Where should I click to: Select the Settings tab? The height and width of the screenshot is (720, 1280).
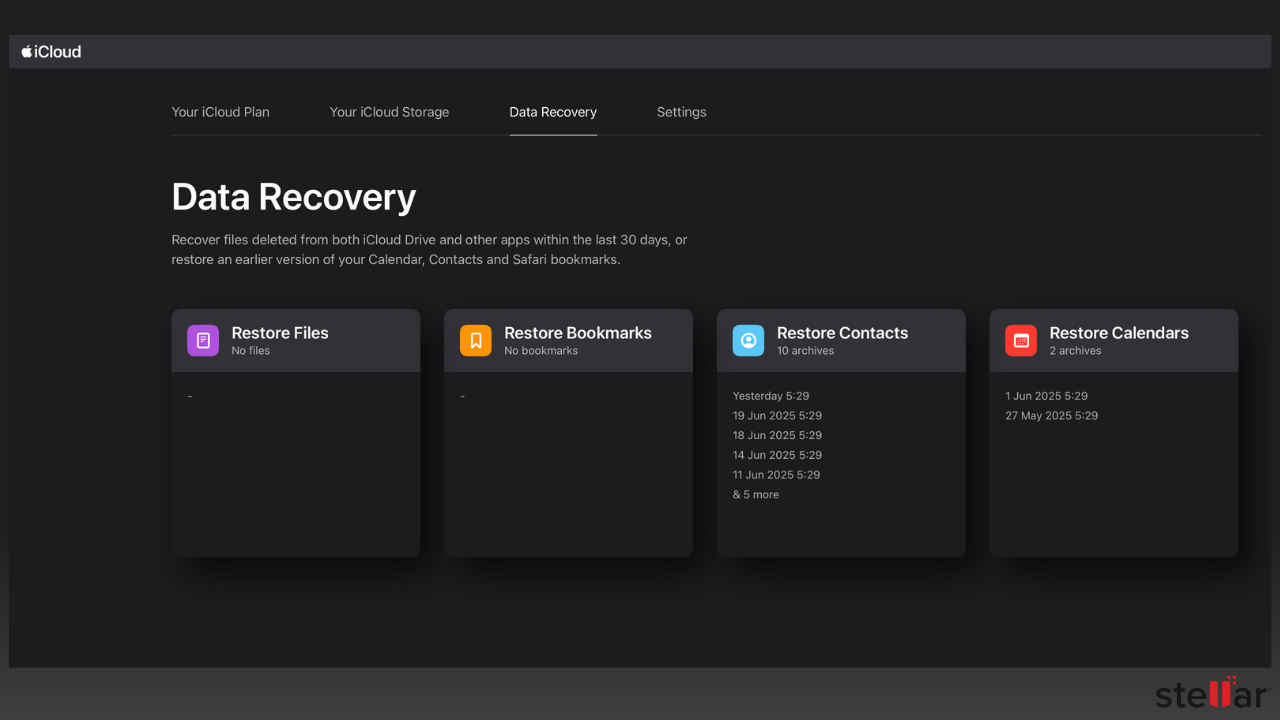click(x=681, y=112)
